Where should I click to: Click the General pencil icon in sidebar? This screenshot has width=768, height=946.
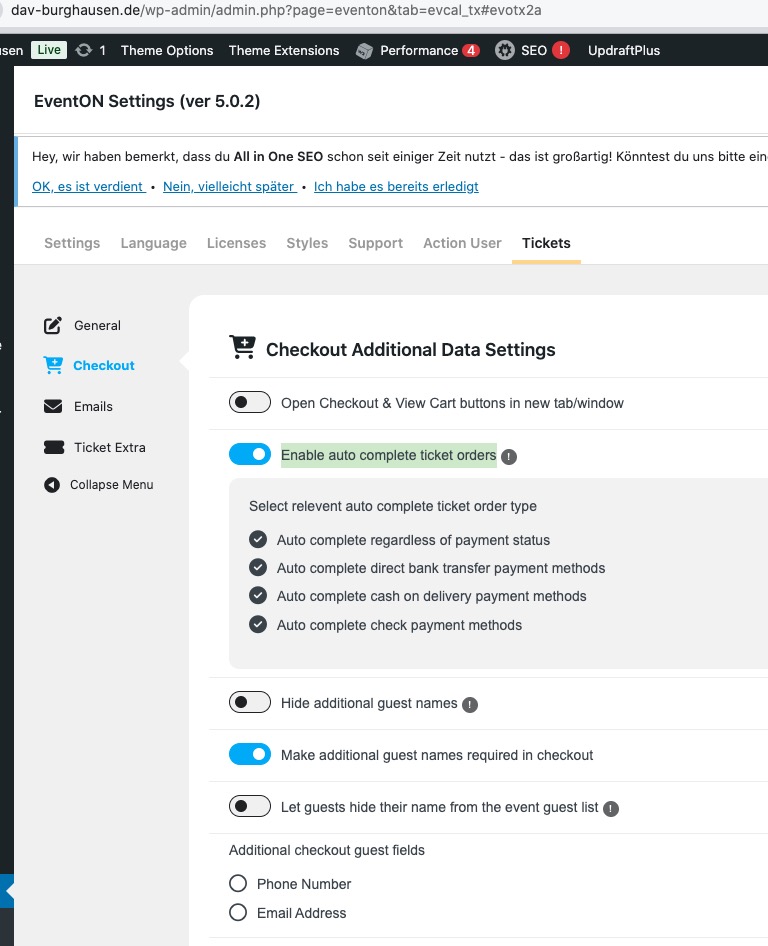[53, 326]
